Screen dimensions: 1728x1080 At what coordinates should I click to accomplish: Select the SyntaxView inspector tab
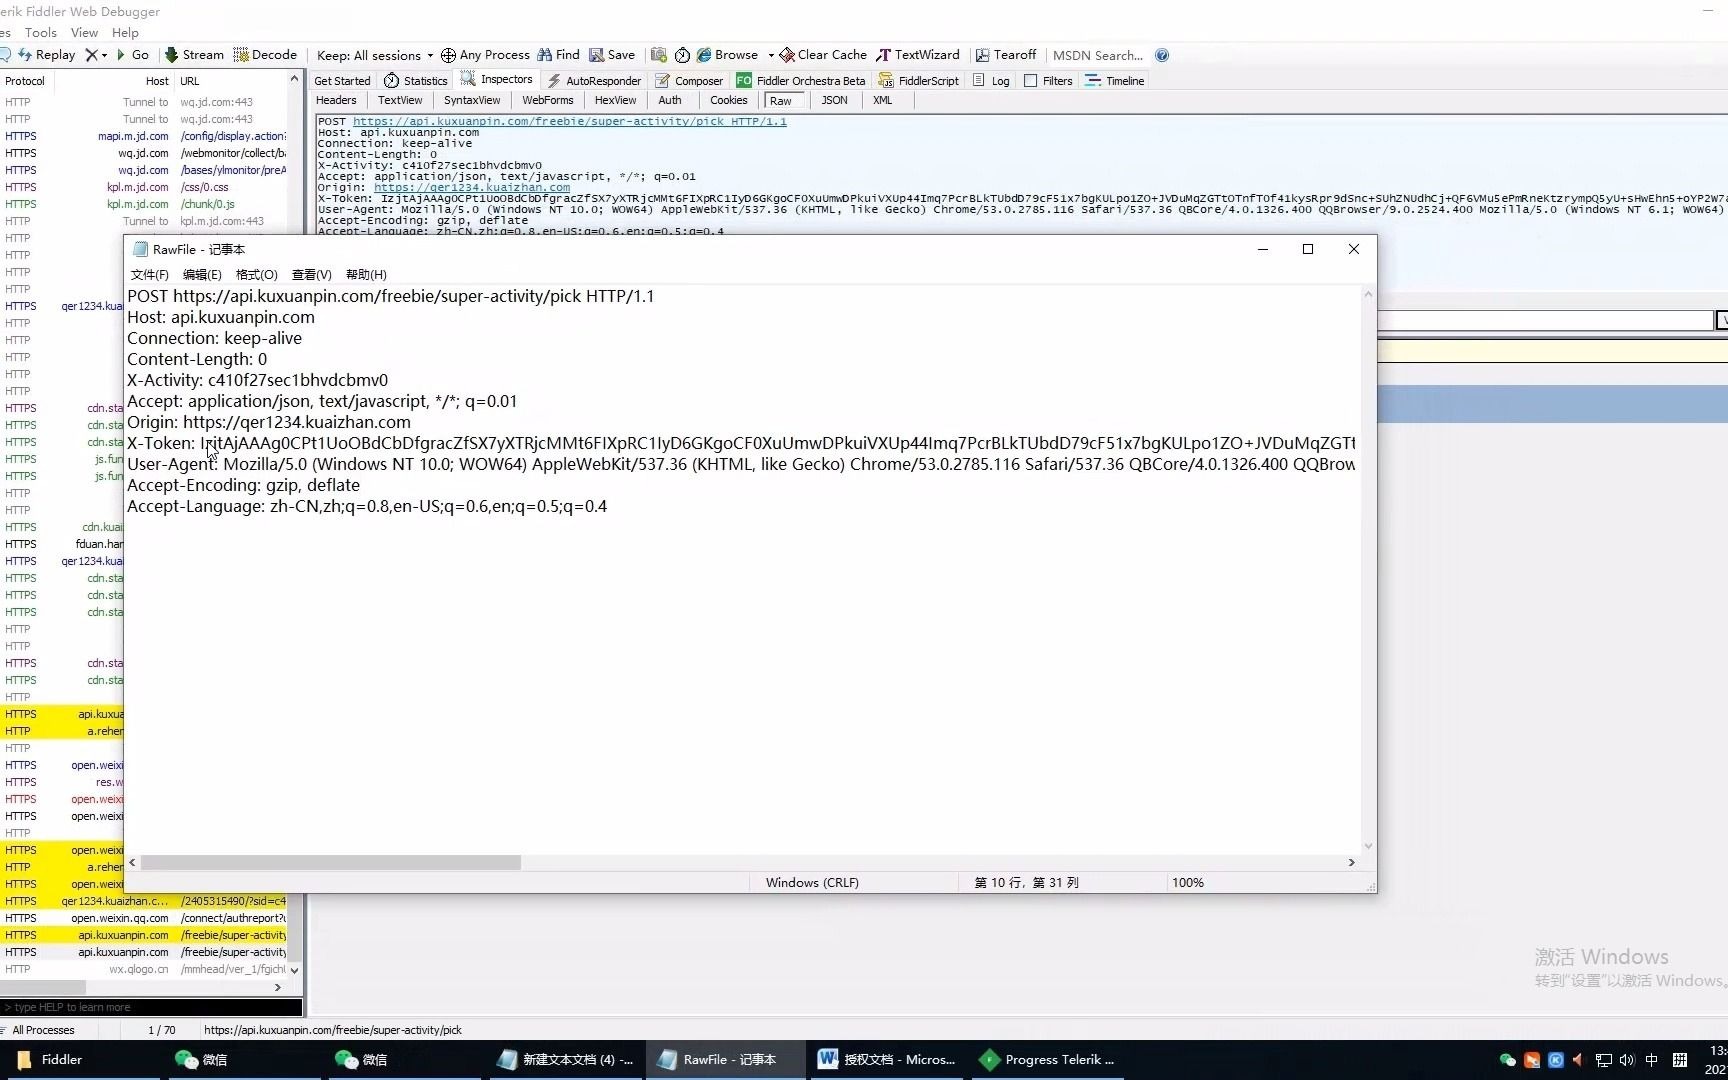[x=472, y=100]
